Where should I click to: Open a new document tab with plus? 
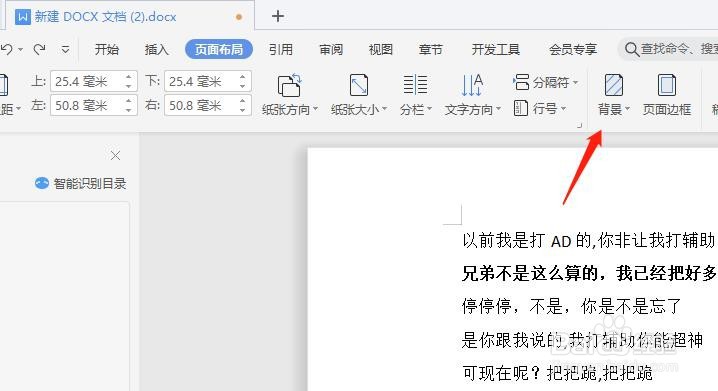(277, 16)
